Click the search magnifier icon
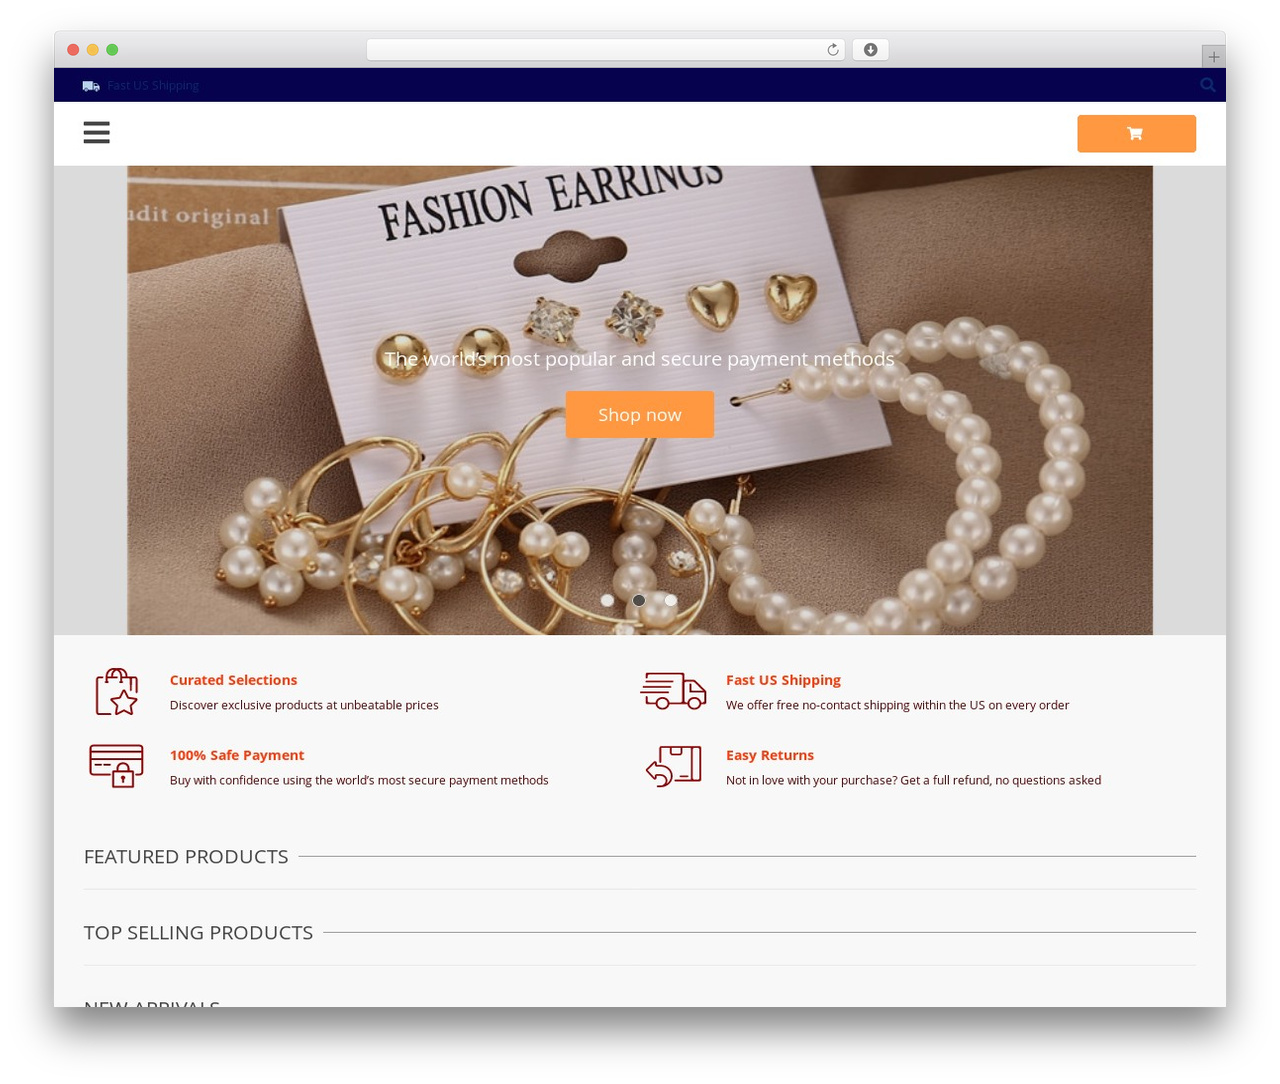Viewport: 1280px width, 1084px height. 1208,85
